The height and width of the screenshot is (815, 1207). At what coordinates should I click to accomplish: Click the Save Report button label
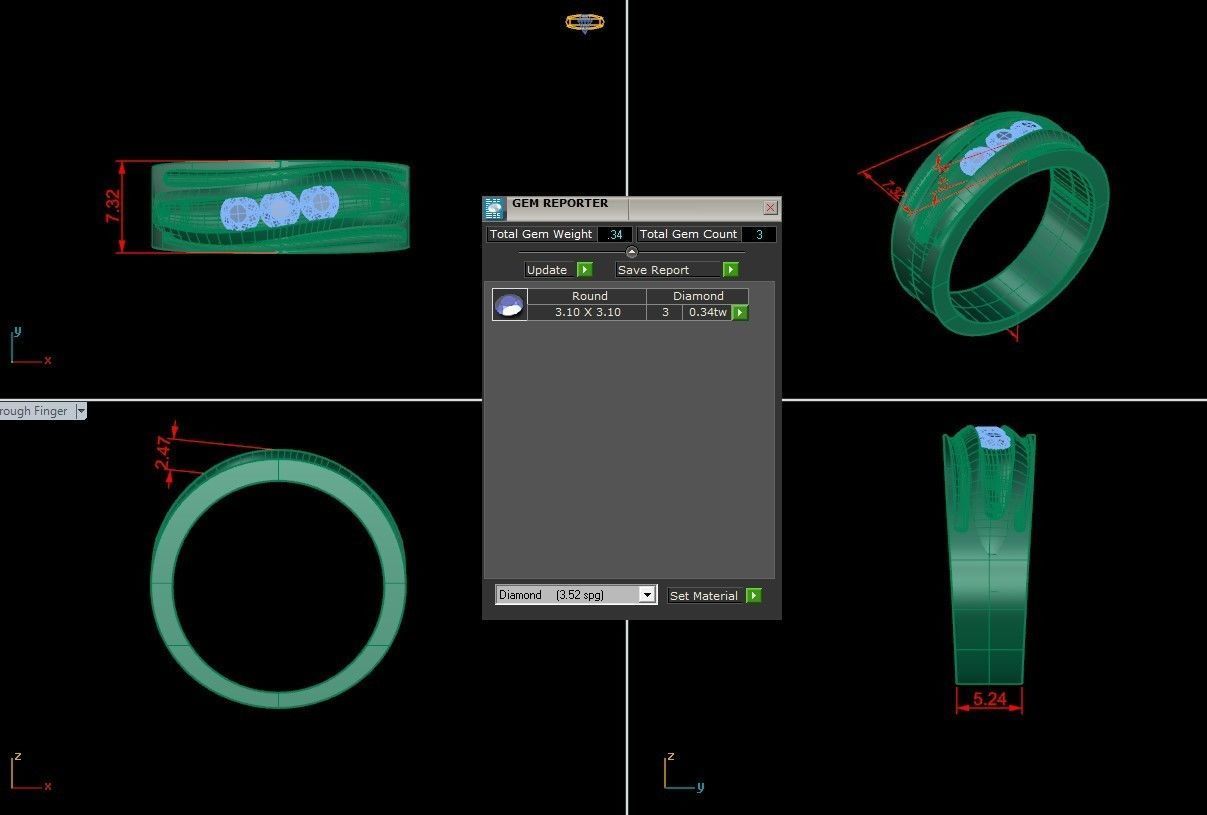click(653, 270)
